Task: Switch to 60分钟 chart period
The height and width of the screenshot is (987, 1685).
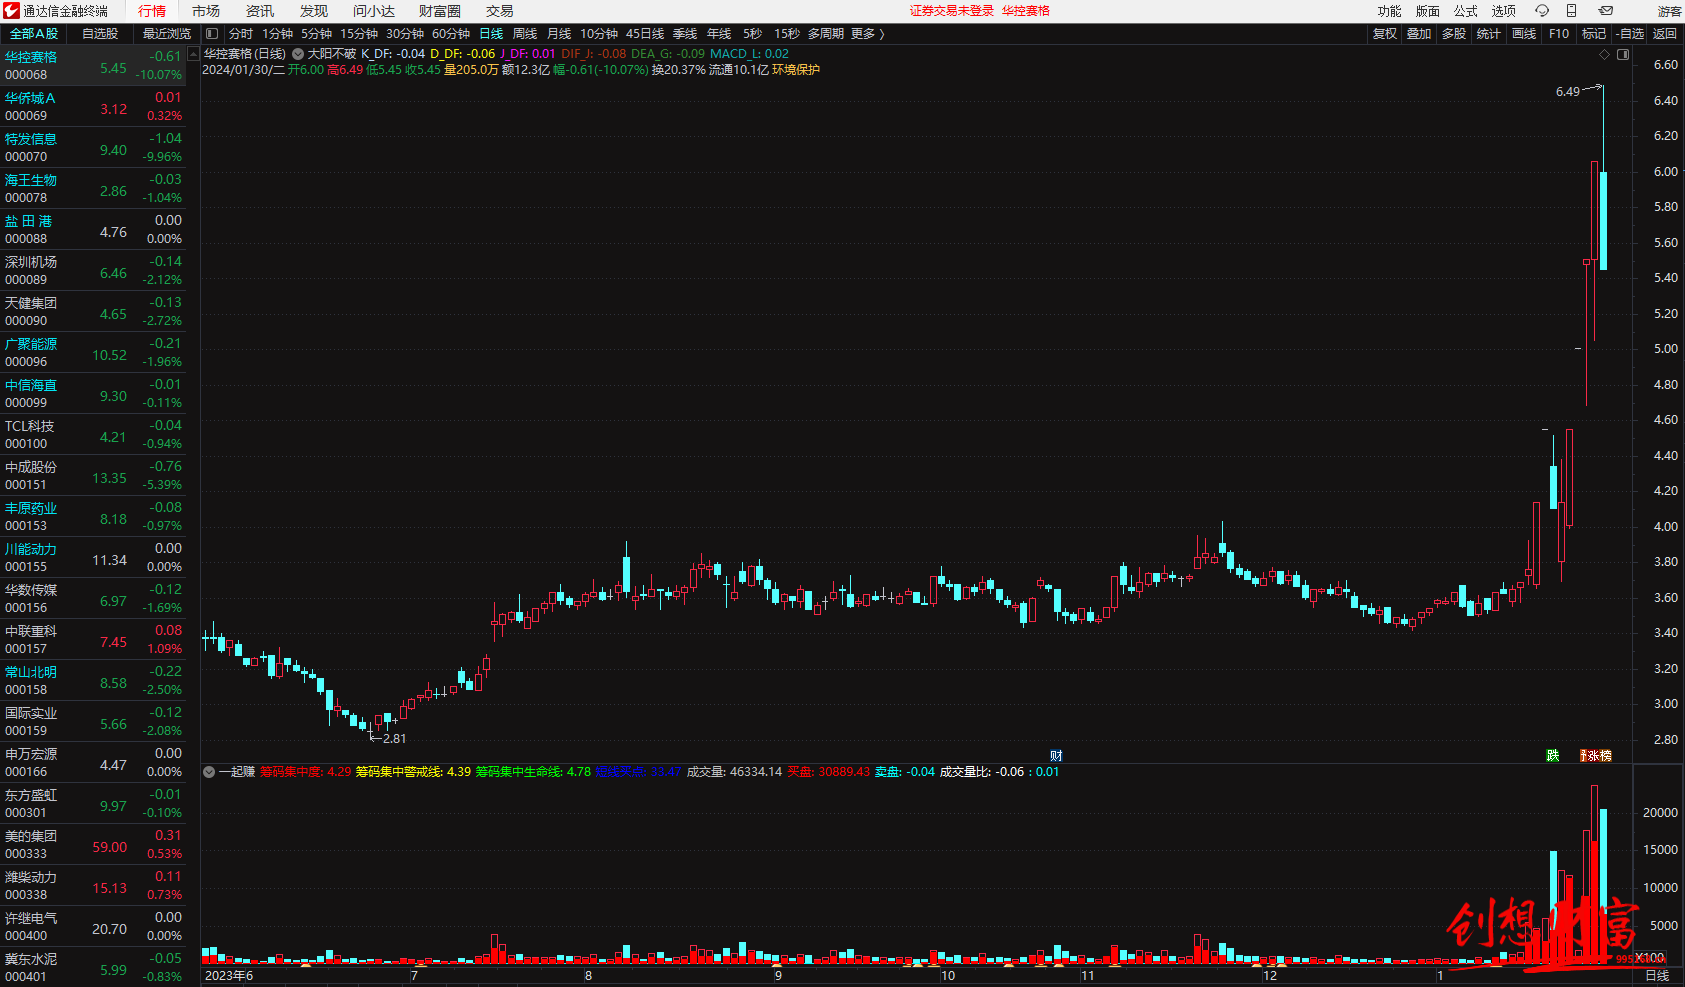Action: click(x=451, y=34)
